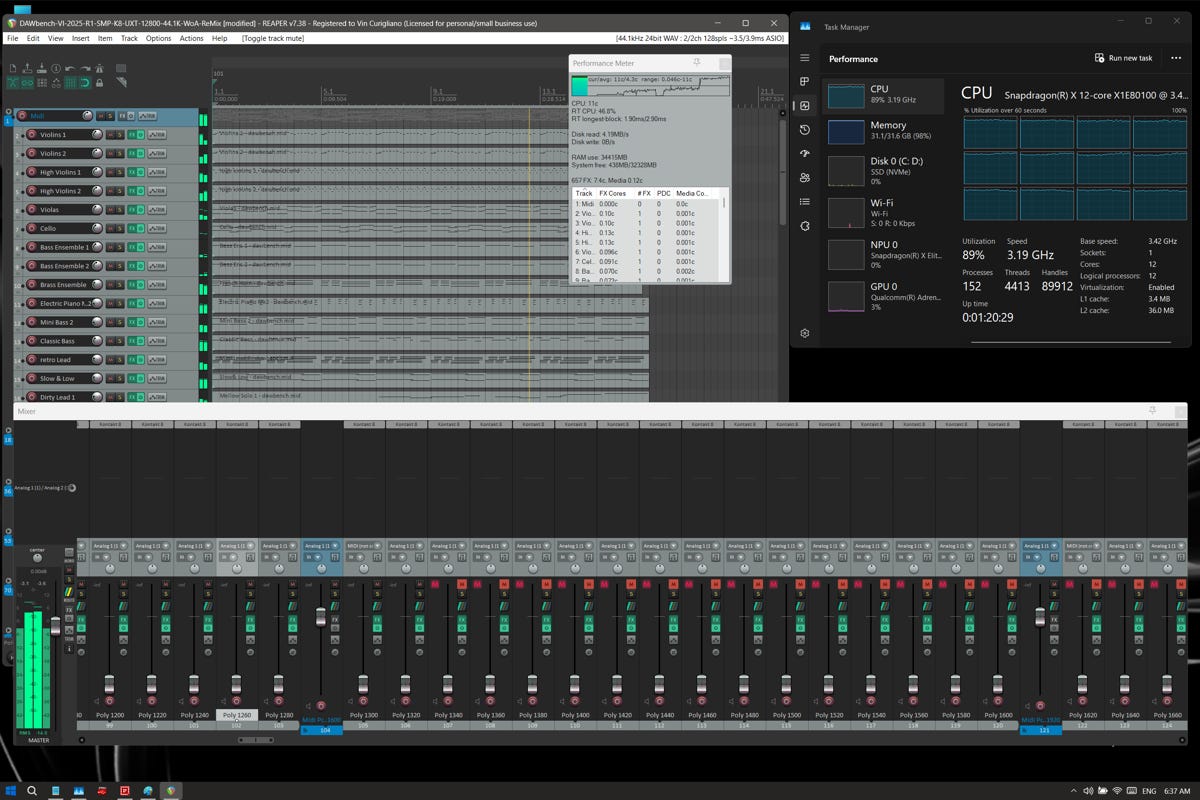
Task: Open the Options menu in REAPER
Action: coord(158,38)
